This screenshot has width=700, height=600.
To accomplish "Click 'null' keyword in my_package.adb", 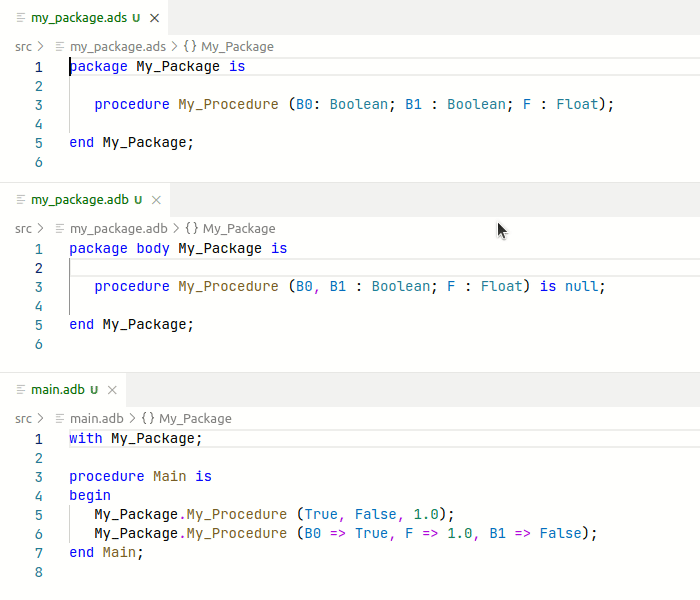I will click(581, 287).
